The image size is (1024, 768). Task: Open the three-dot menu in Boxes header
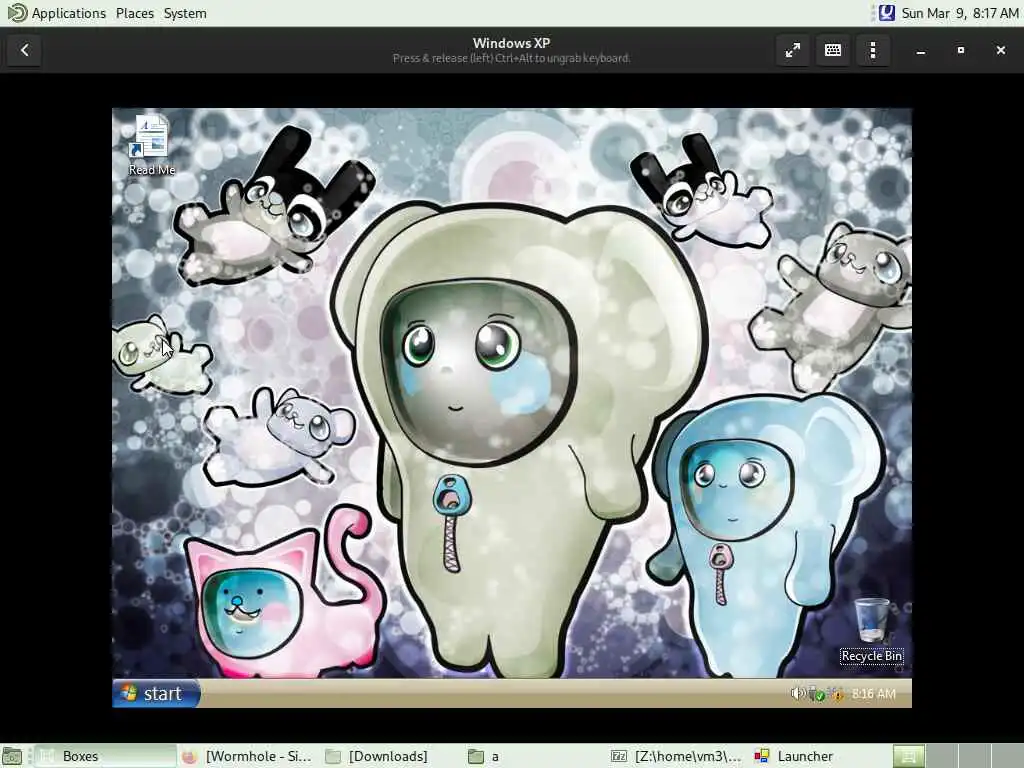click(x=873, y=50)
